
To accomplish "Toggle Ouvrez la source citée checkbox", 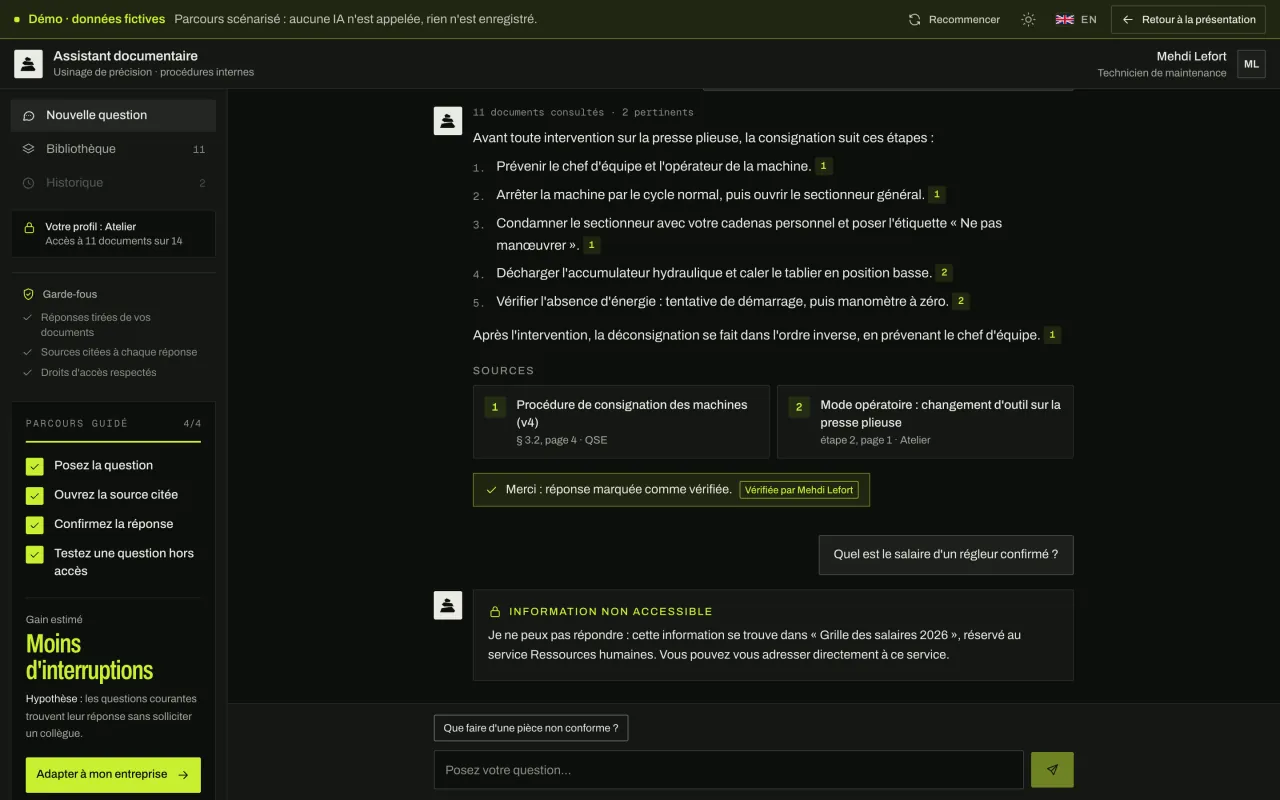I will [35, 495].
